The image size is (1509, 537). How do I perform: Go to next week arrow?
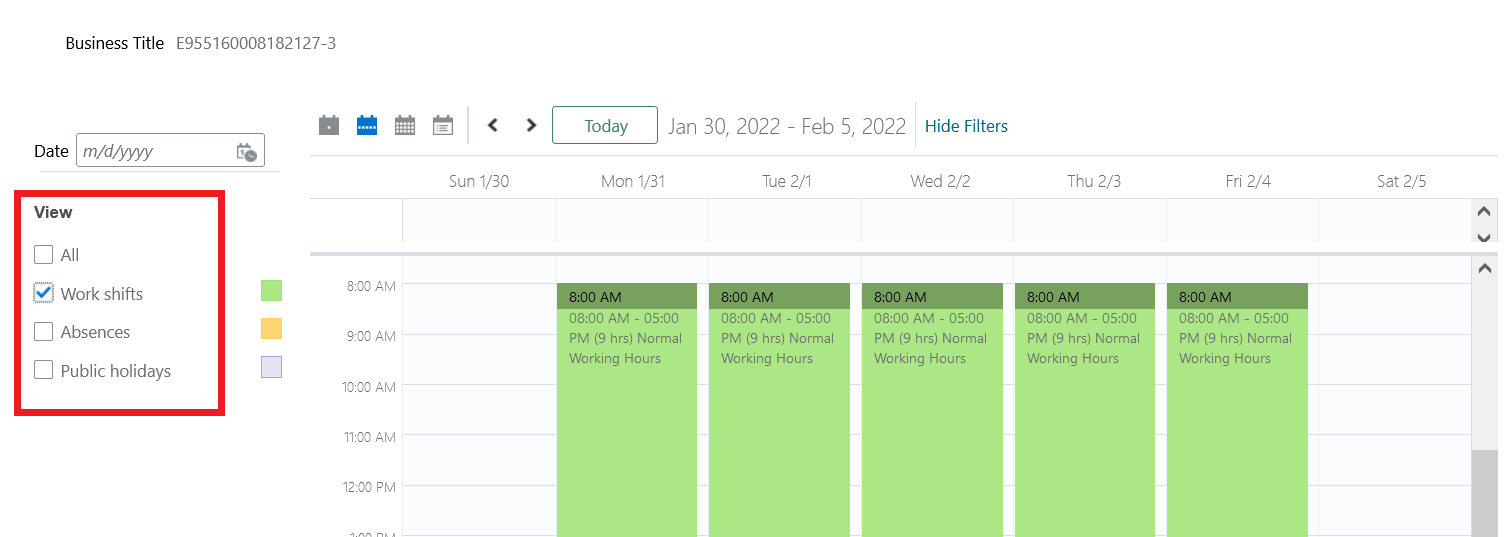[531, 125]
